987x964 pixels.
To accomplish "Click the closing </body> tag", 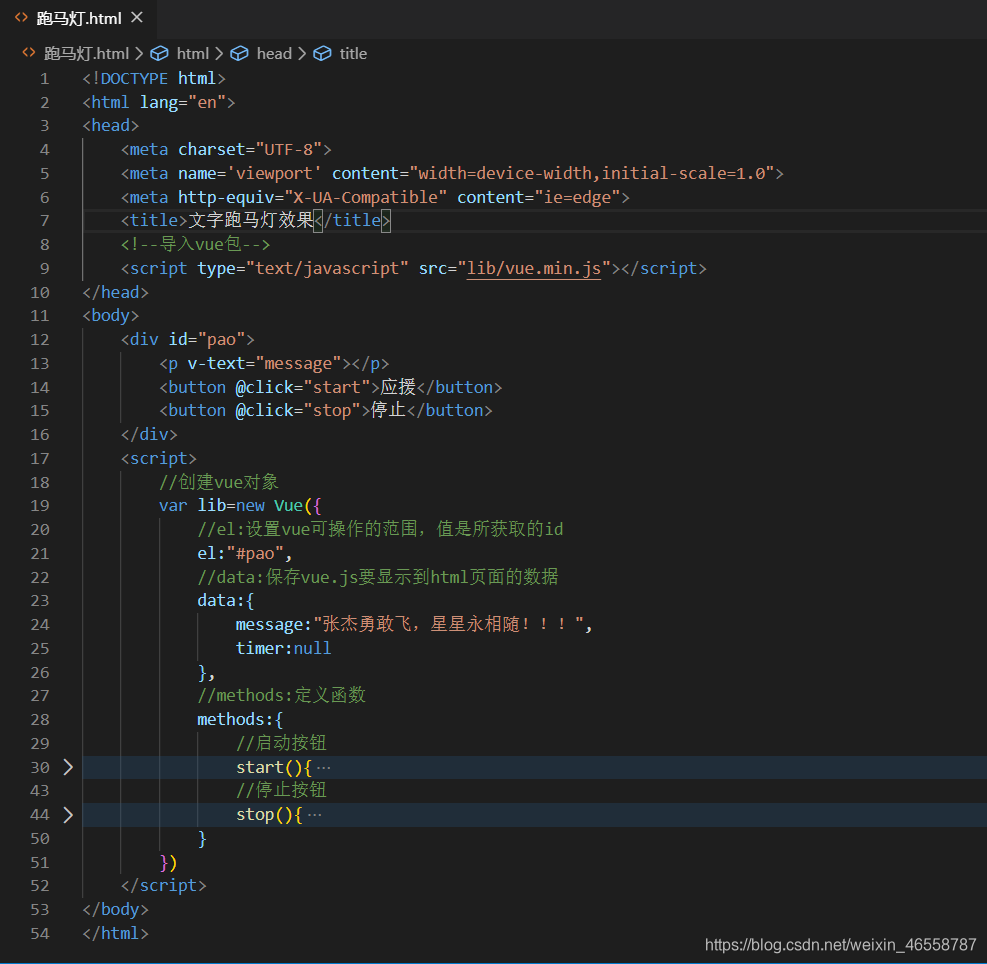I will click(x=116, y=910).
